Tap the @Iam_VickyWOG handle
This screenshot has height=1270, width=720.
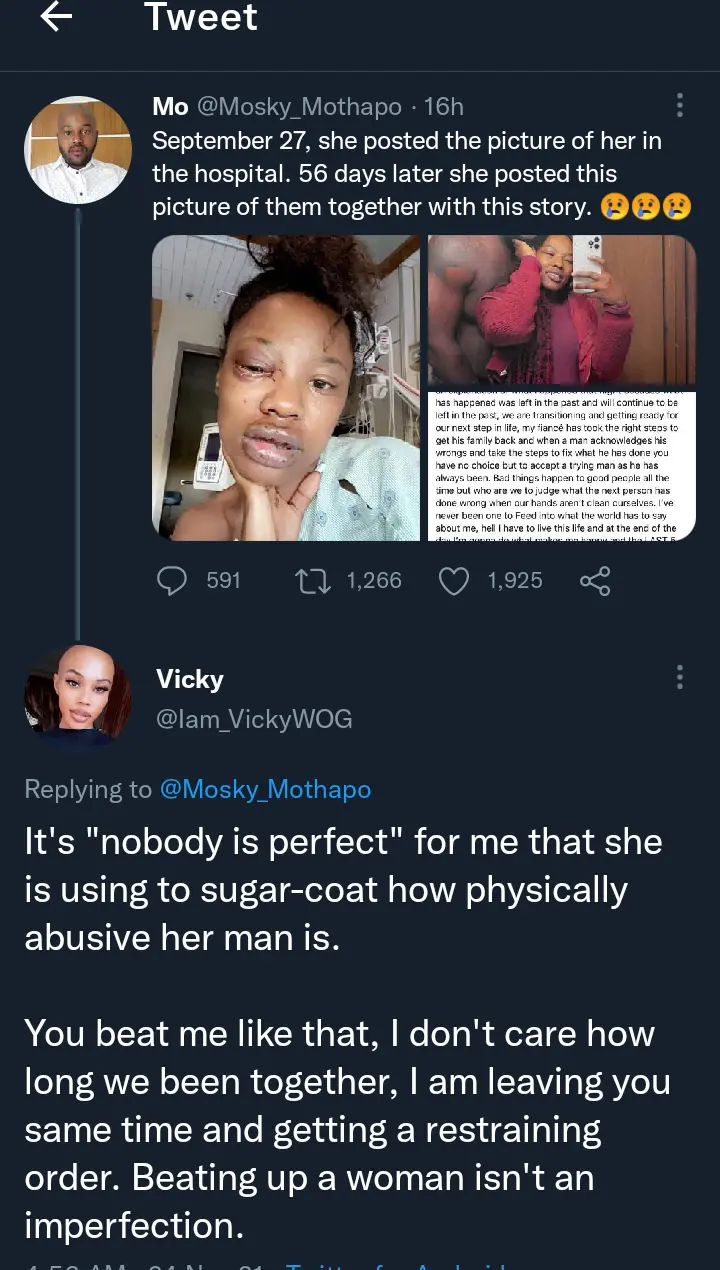click(254, 719)
